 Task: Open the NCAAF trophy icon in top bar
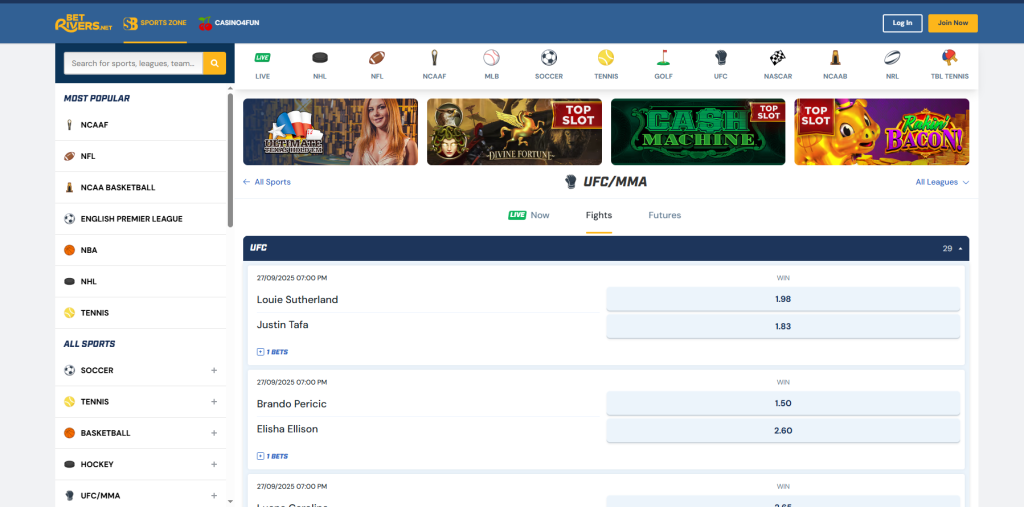(434, 57)
